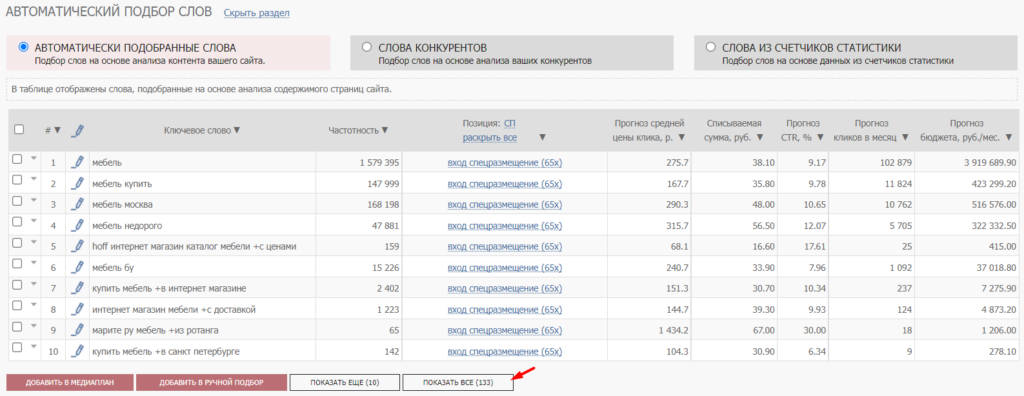Tick checkbox for "мебель москва"
Viewport: 1024px width, 396px height.
(17, 201)
